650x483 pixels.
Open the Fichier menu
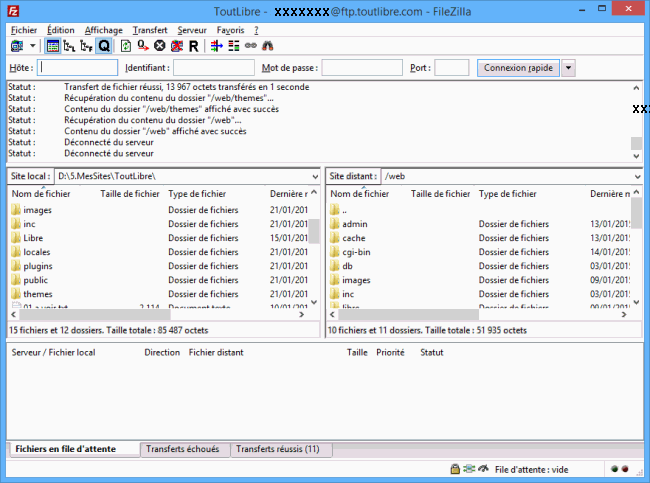24,30
